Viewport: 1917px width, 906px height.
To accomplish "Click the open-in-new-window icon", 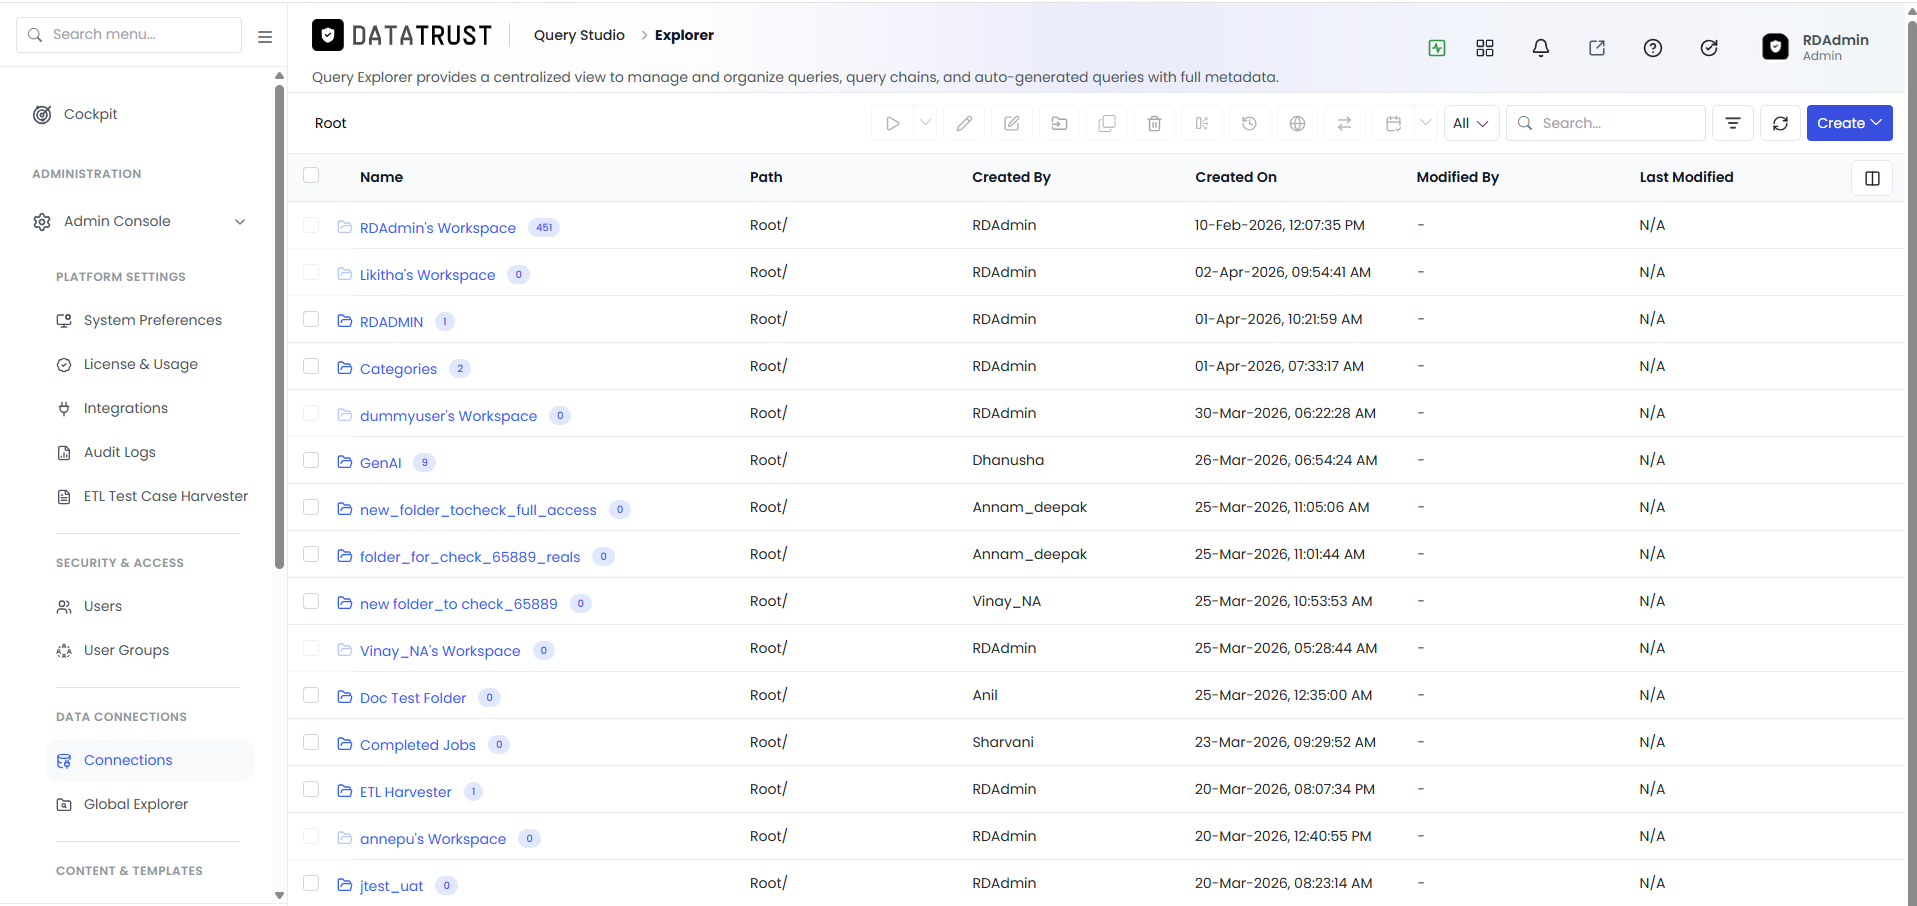I will (1597, 48).
